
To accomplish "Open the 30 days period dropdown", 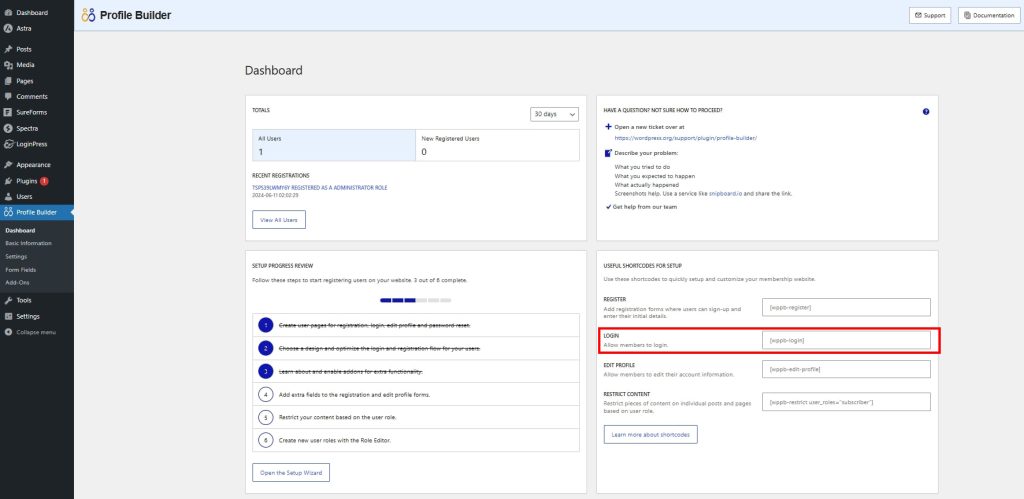I will point(554,114).
